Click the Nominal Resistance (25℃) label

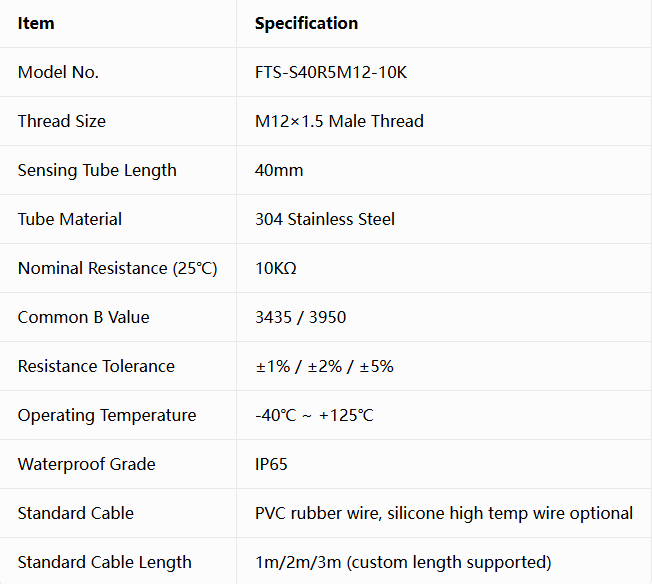pyautogui.click(x=117, y=268)
